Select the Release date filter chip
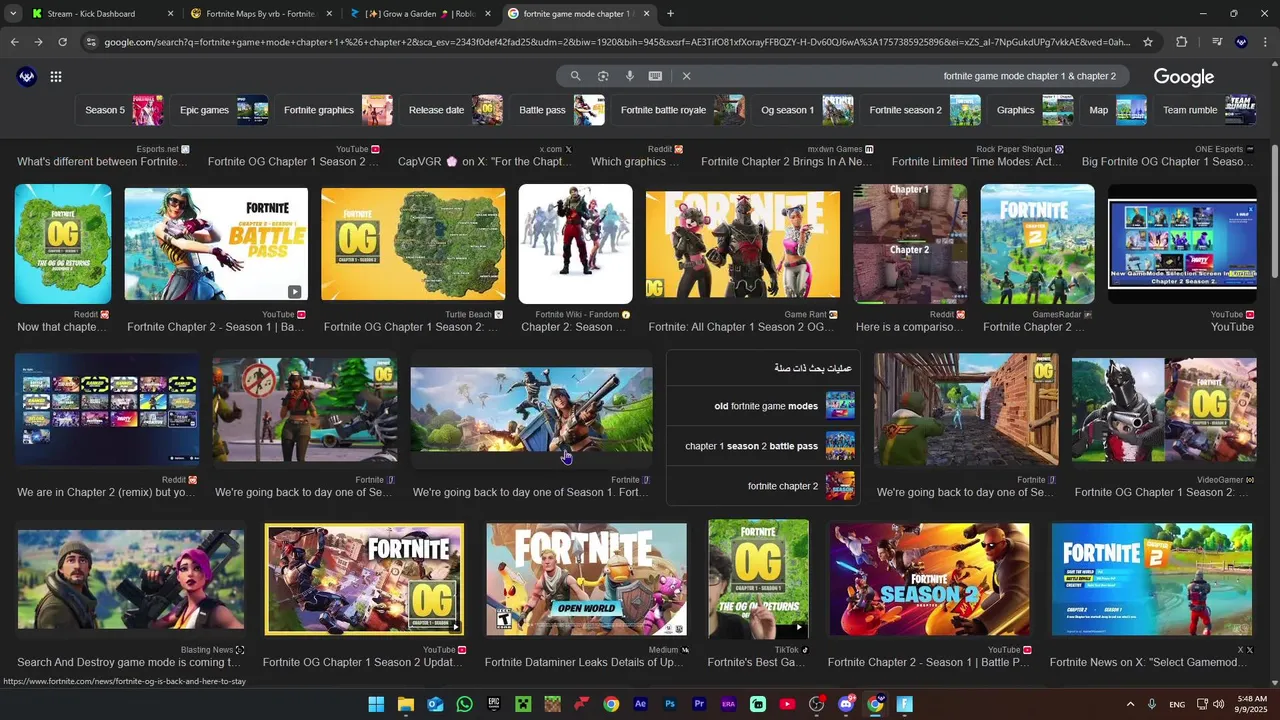1280x720 pixels. (451, 110)
